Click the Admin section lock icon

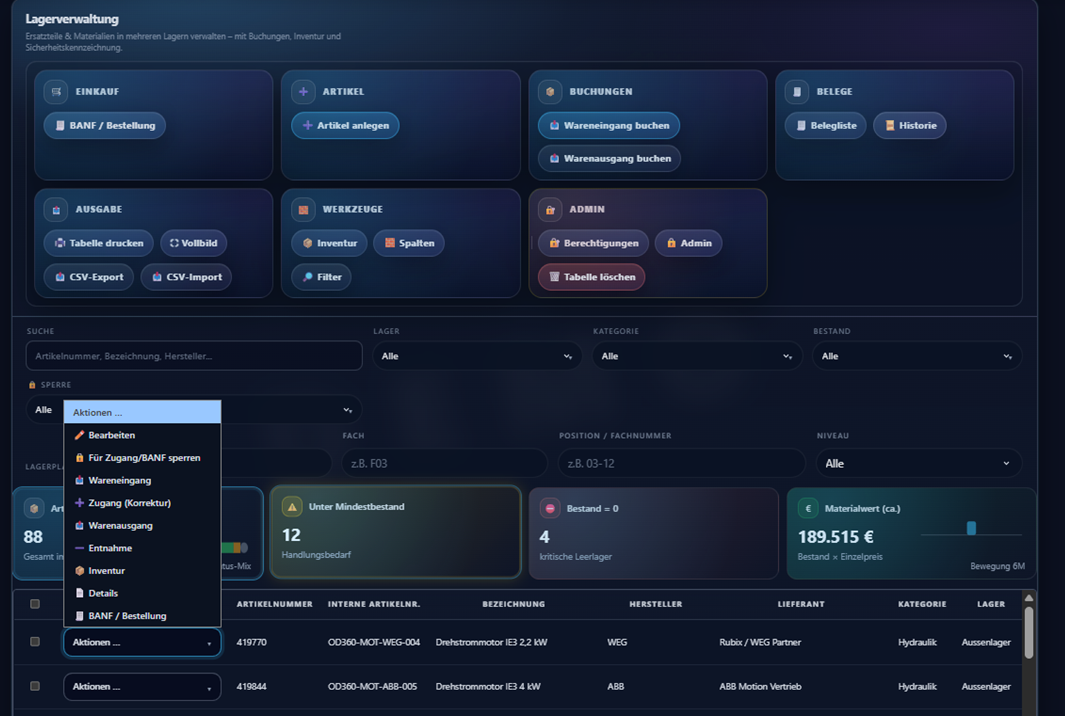pos(550,209)
